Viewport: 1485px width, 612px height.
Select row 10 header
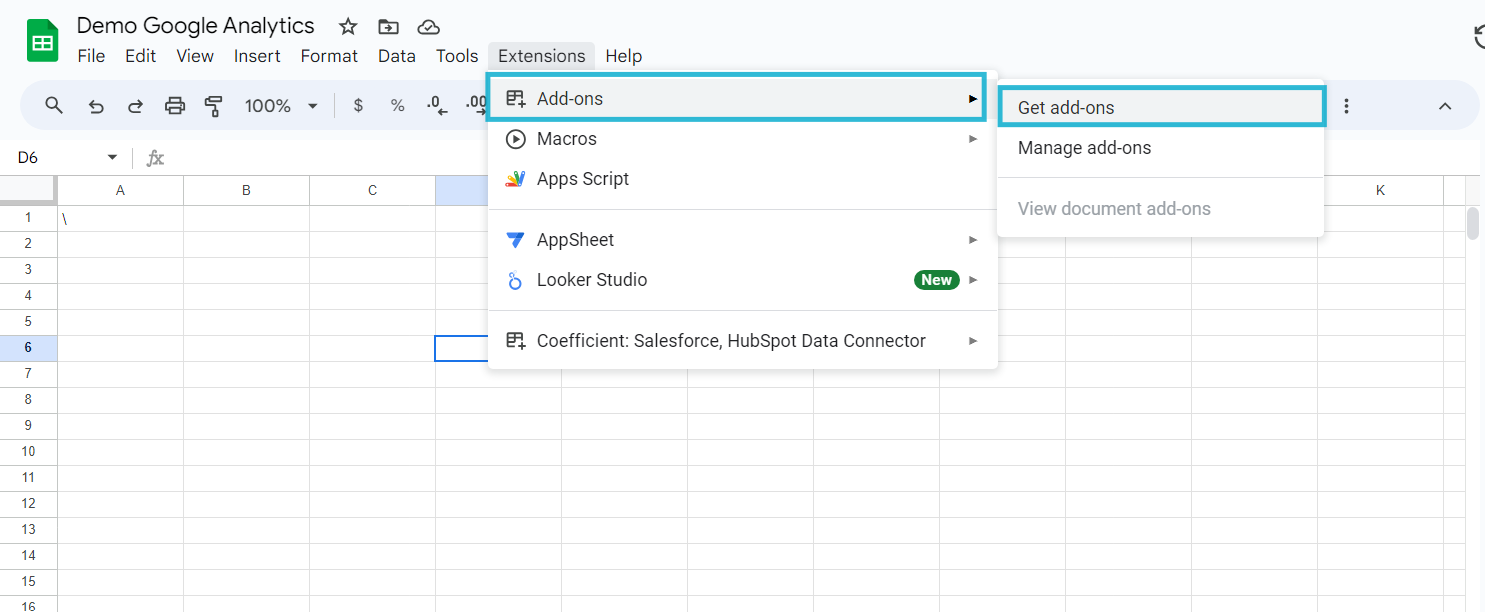coord(28,451)
